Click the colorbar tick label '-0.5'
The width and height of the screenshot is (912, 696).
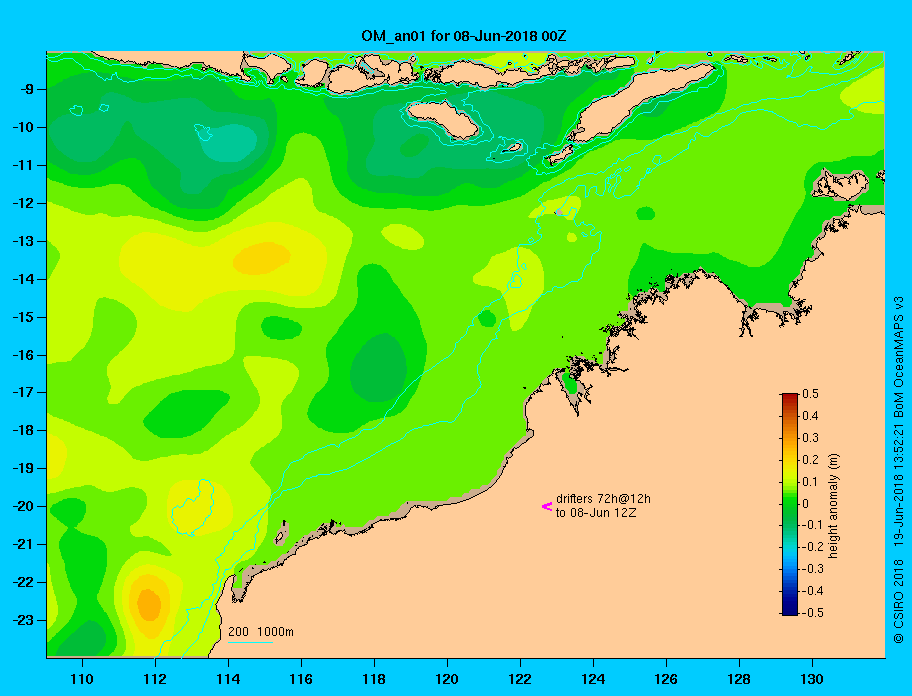click(x=813, y=613)
